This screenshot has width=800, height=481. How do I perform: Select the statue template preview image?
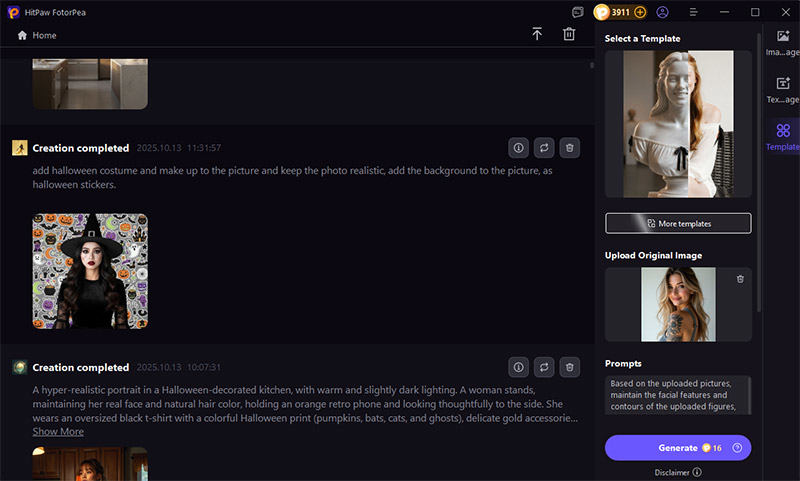(678, 124)
